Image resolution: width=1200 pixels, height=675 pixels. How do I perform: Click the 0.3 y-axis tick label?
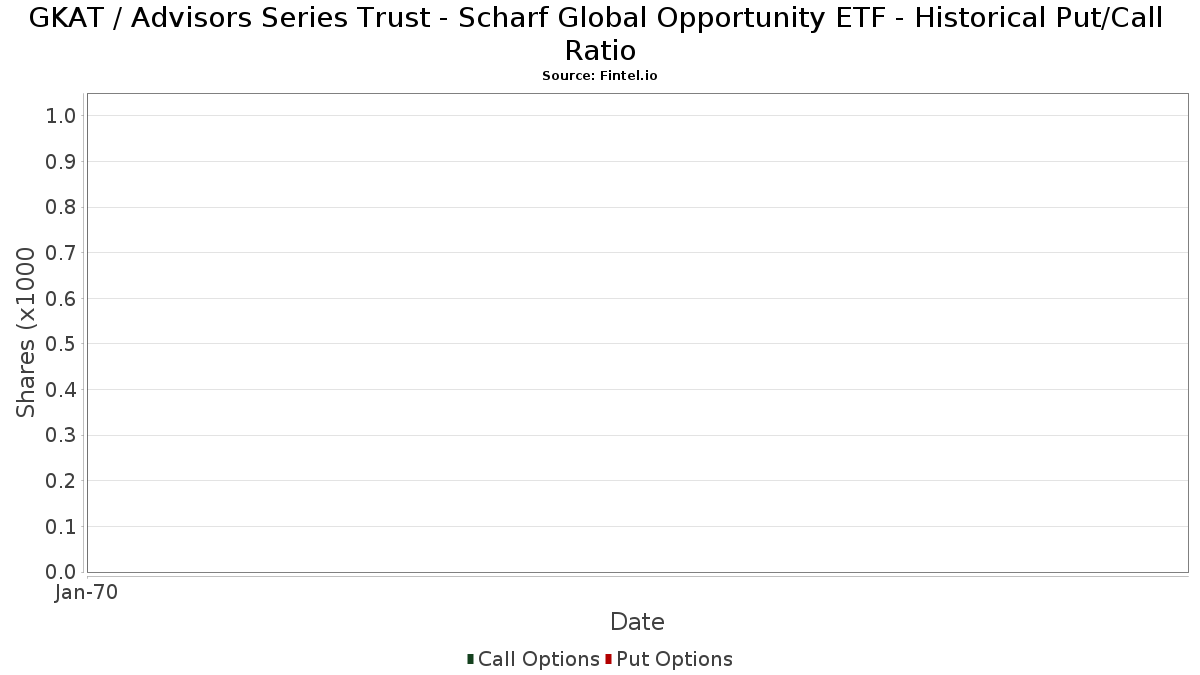61,435
